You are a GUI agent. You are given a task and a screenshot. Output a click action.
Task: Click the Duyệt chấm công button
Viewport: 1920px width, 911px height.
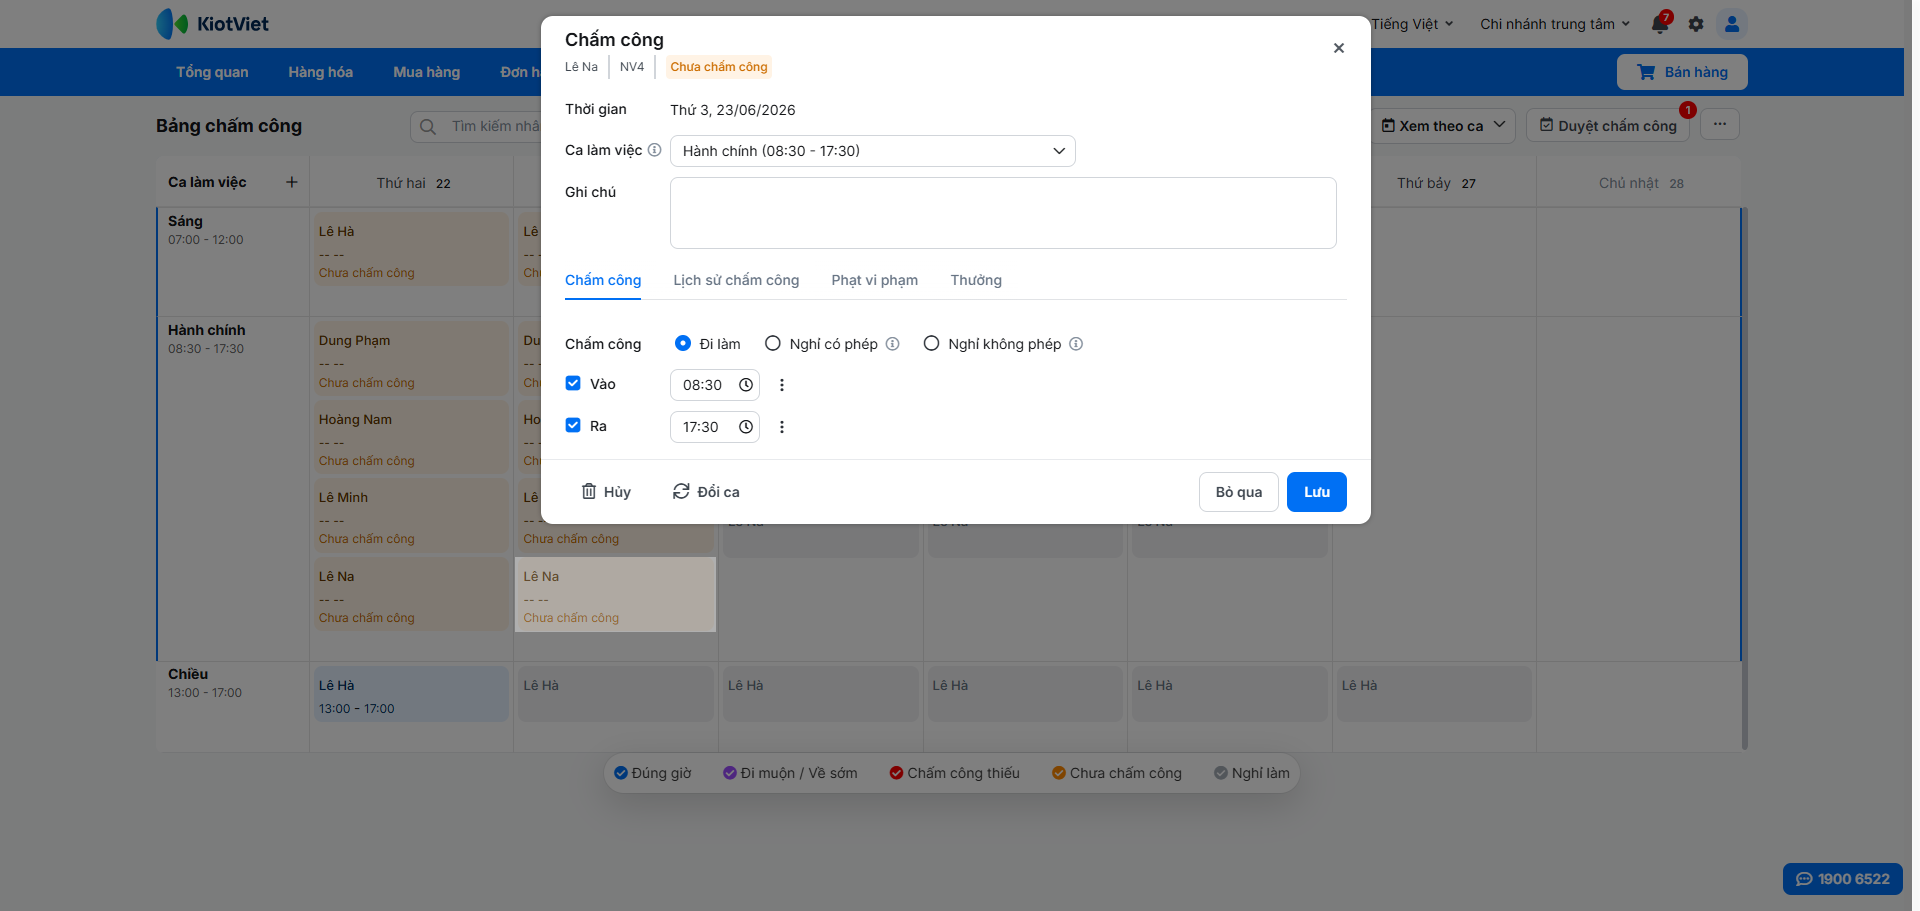1608,125
